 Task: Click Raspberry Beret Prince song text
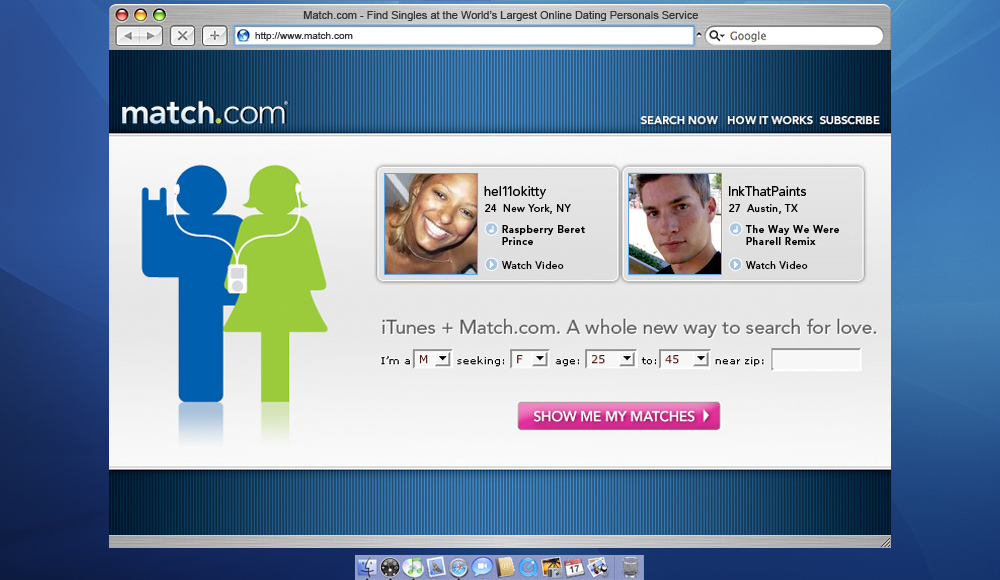[543, 235]
